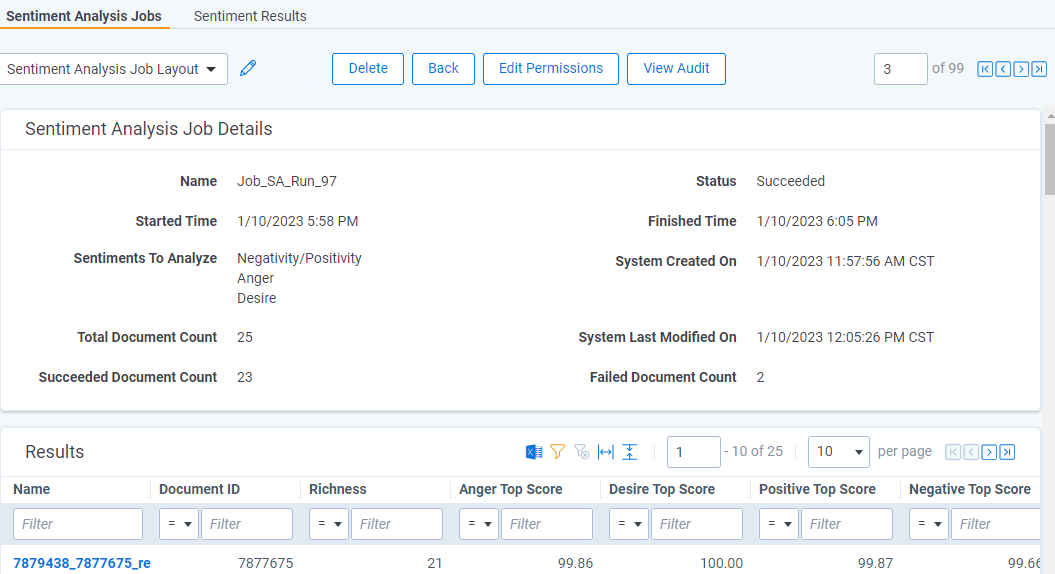Go to next job record
Image resolution: width=1055 pixels, height=574 pixels.
(1021, 69)
